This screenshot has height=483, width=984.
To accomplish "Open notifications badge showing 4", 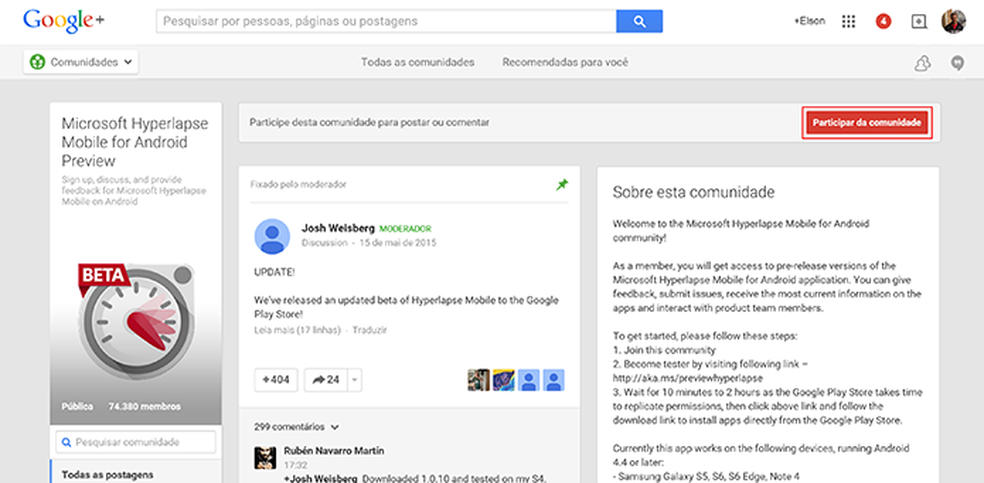I will (883, 21).
